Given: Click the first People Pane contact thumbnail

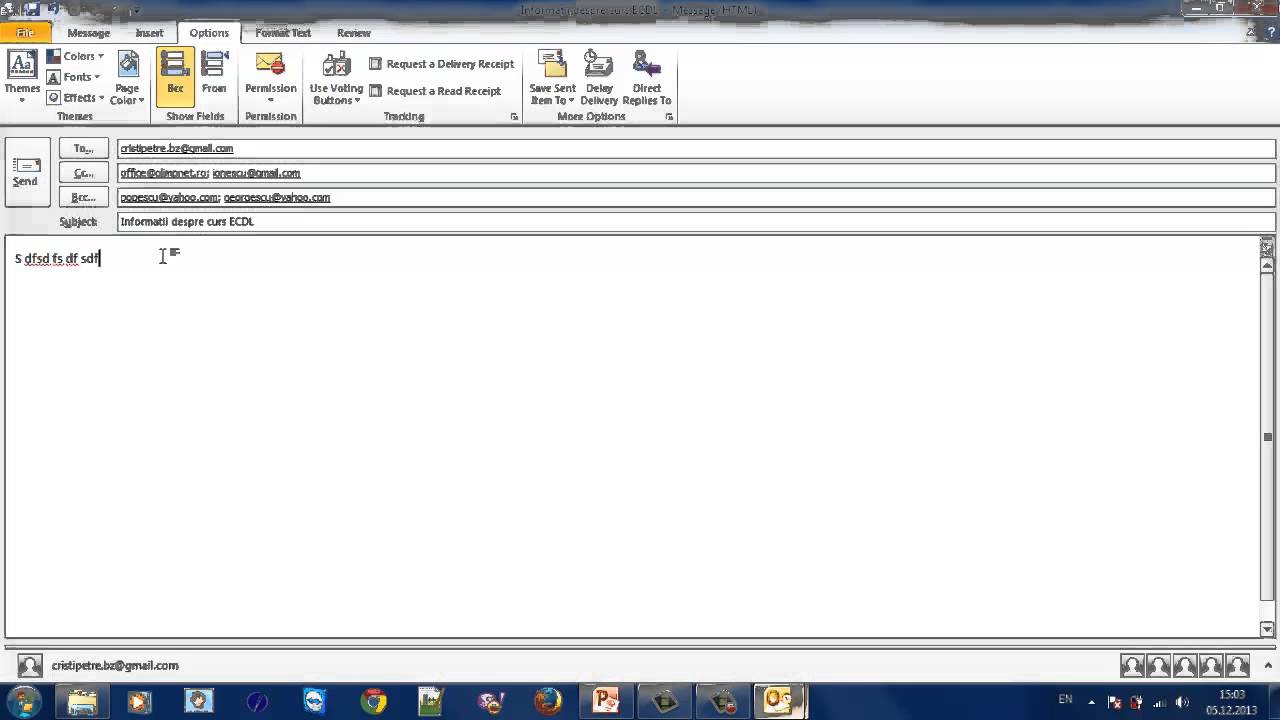Looking at the screenshot, I should pos(1132,666).
